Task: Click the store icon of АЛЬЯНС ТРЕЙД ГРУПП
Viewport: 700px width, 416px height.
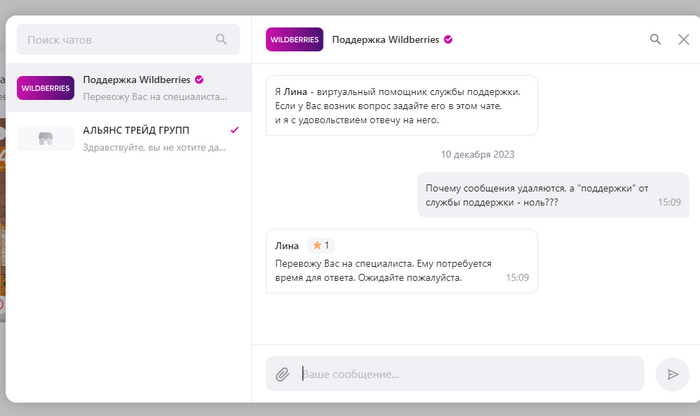Action: click(x=46, y=138)
